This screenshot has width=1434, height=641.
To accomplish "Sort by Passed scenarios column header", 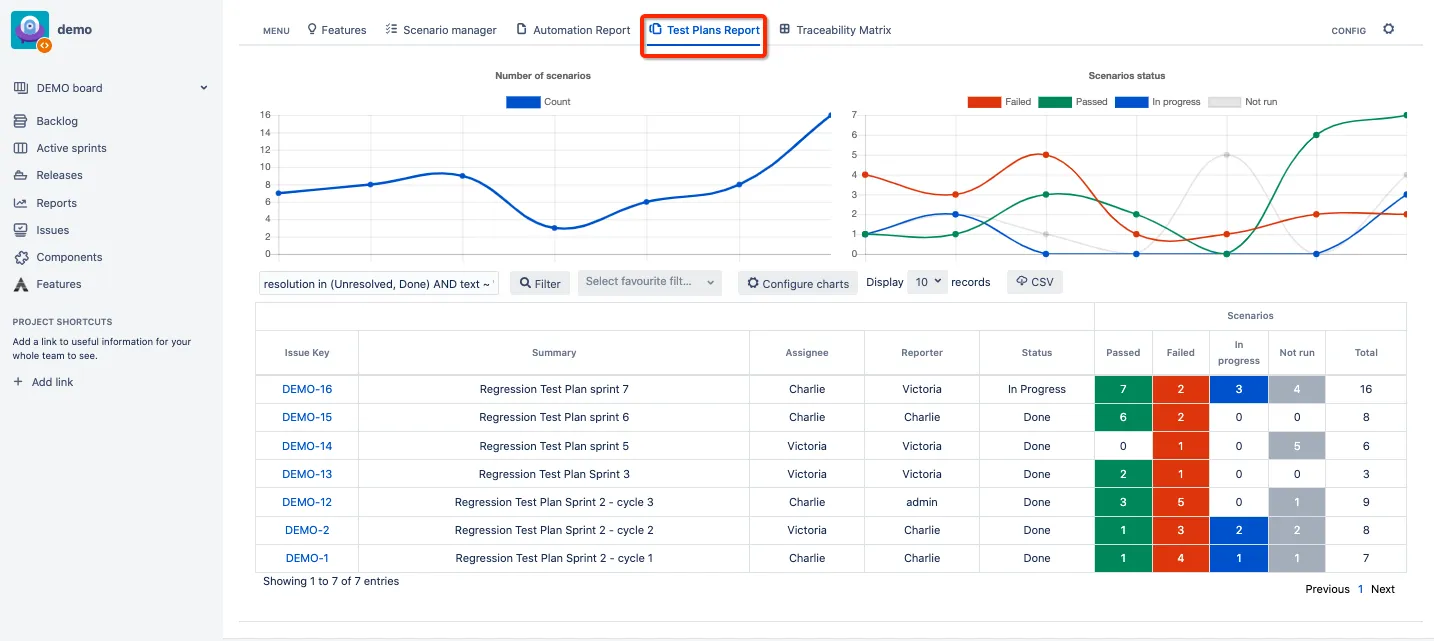I will pos(1123,352).
